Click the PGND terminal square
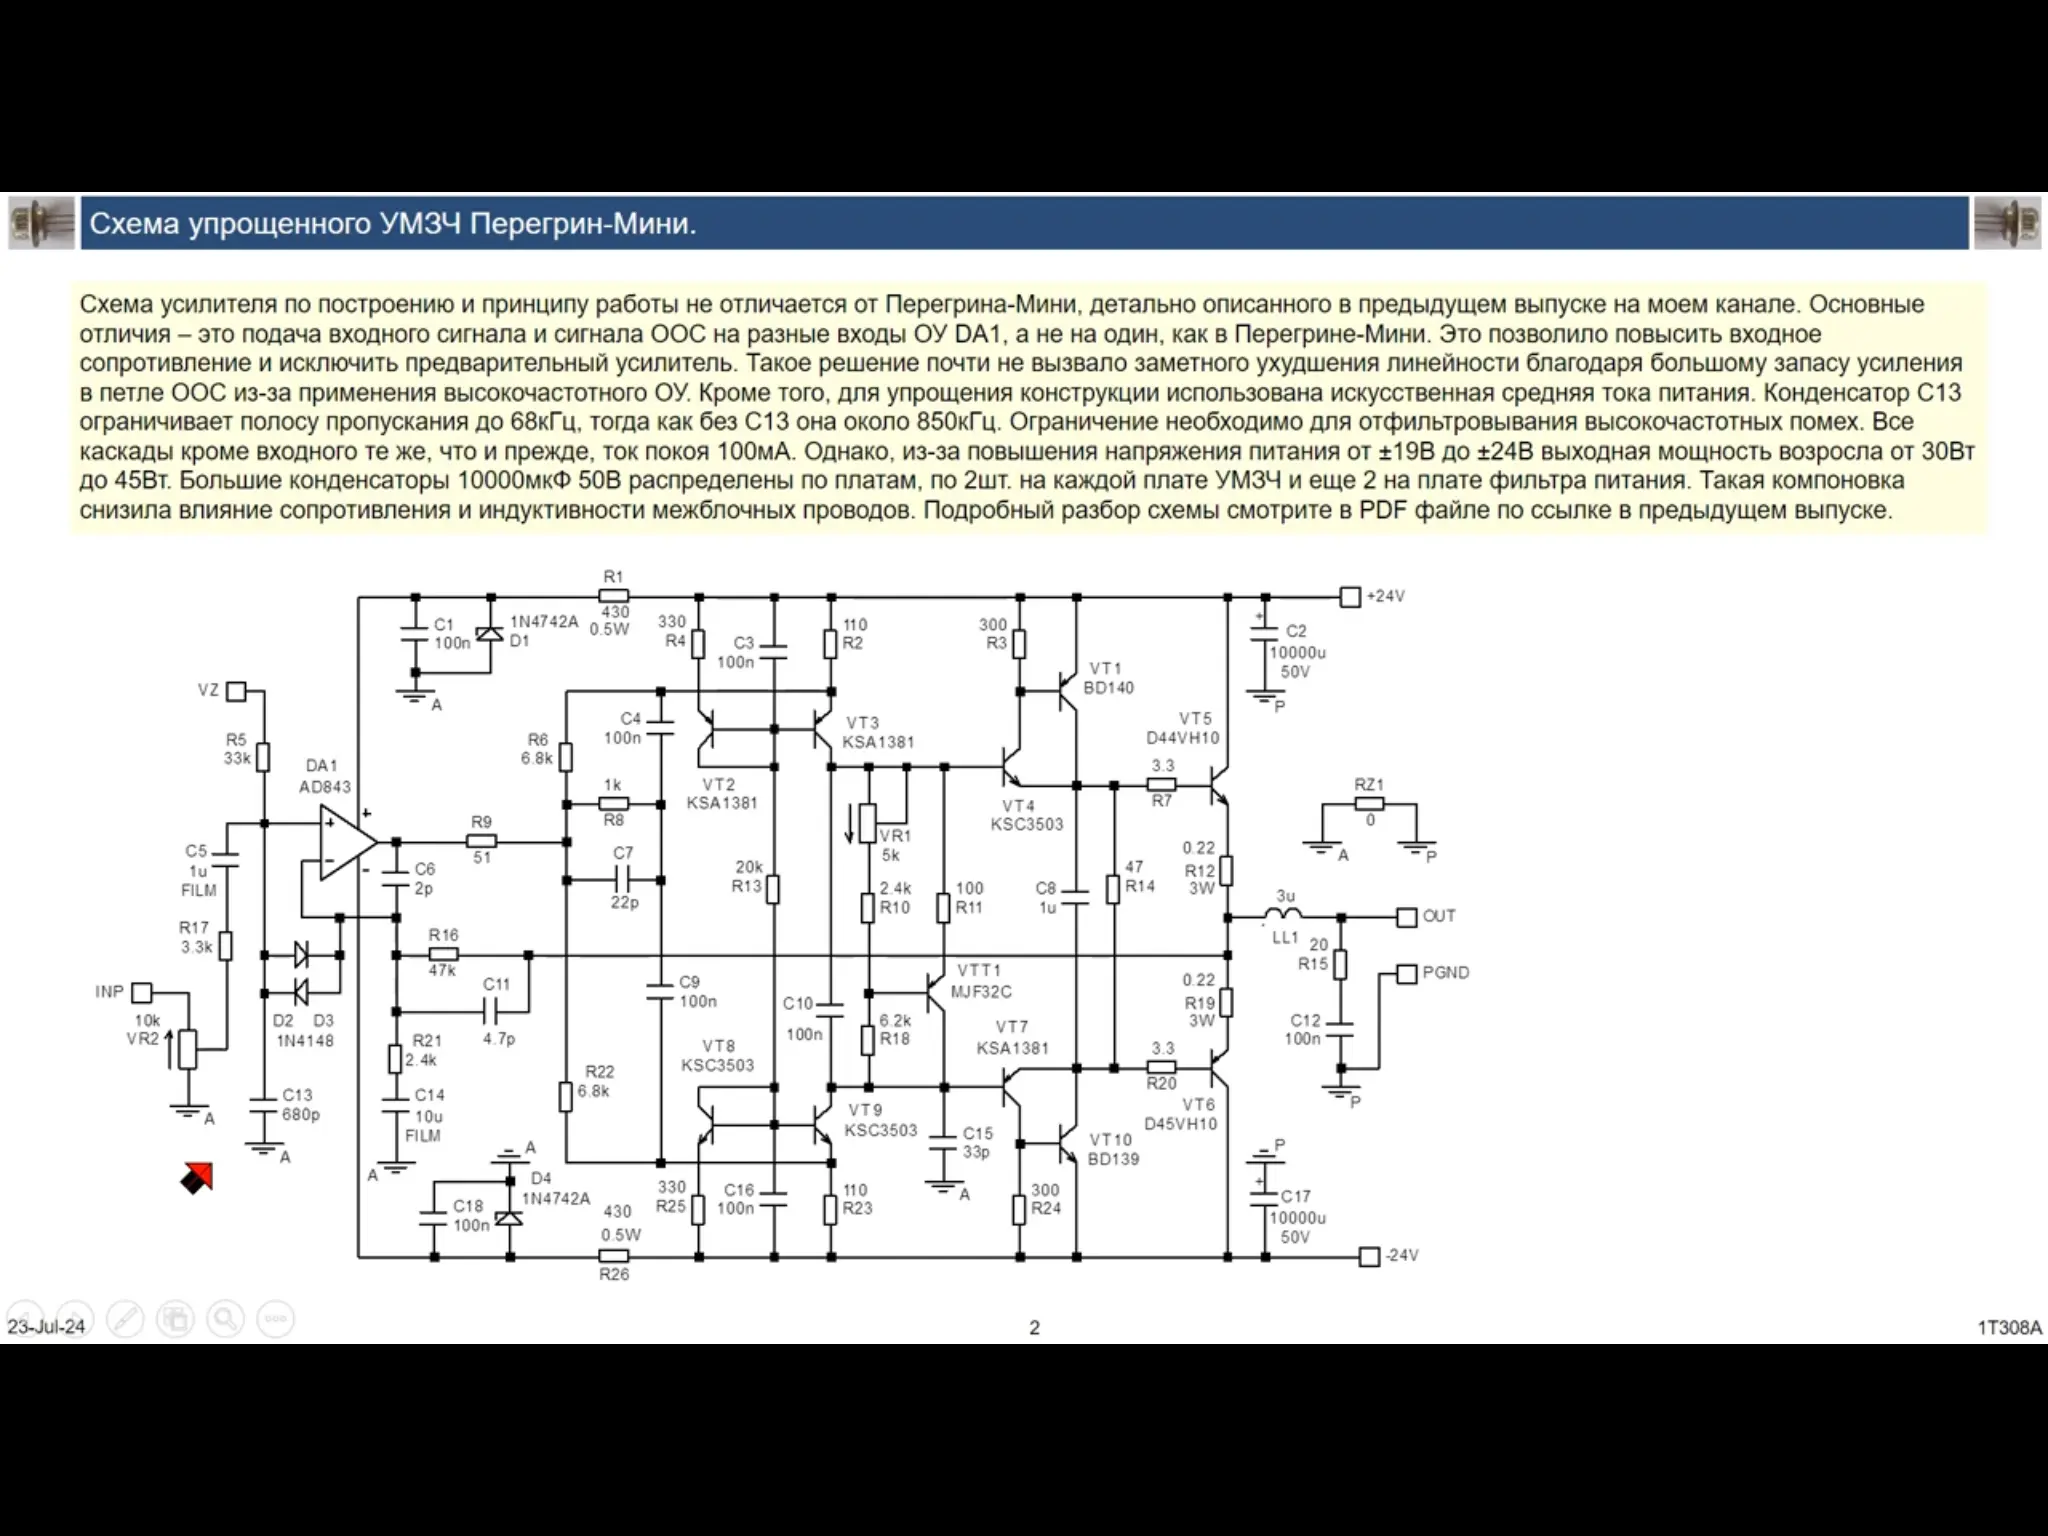The height and width of the screenshot is (1536, 2048). point(1406,973)
